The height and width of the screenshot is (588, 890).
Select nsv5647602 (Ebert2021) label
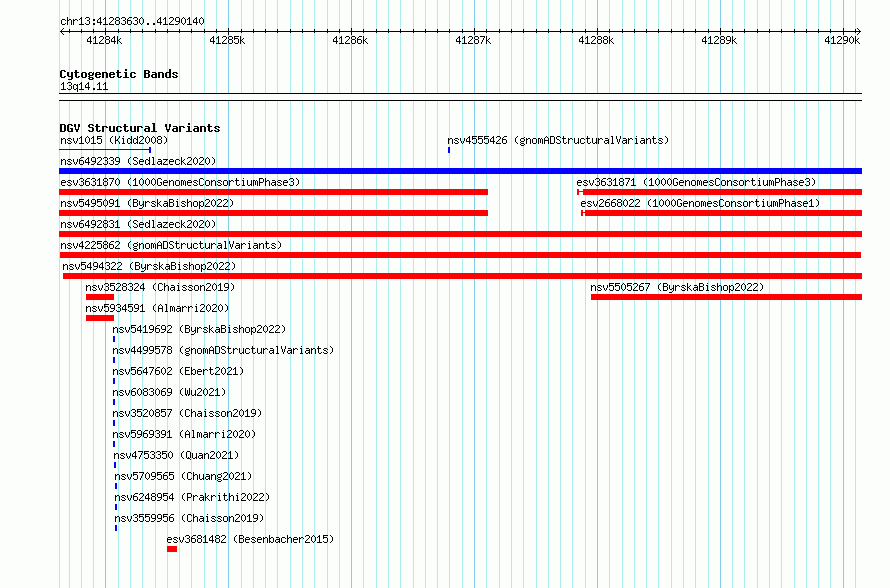pyautogui.click(x=178, y=371)
